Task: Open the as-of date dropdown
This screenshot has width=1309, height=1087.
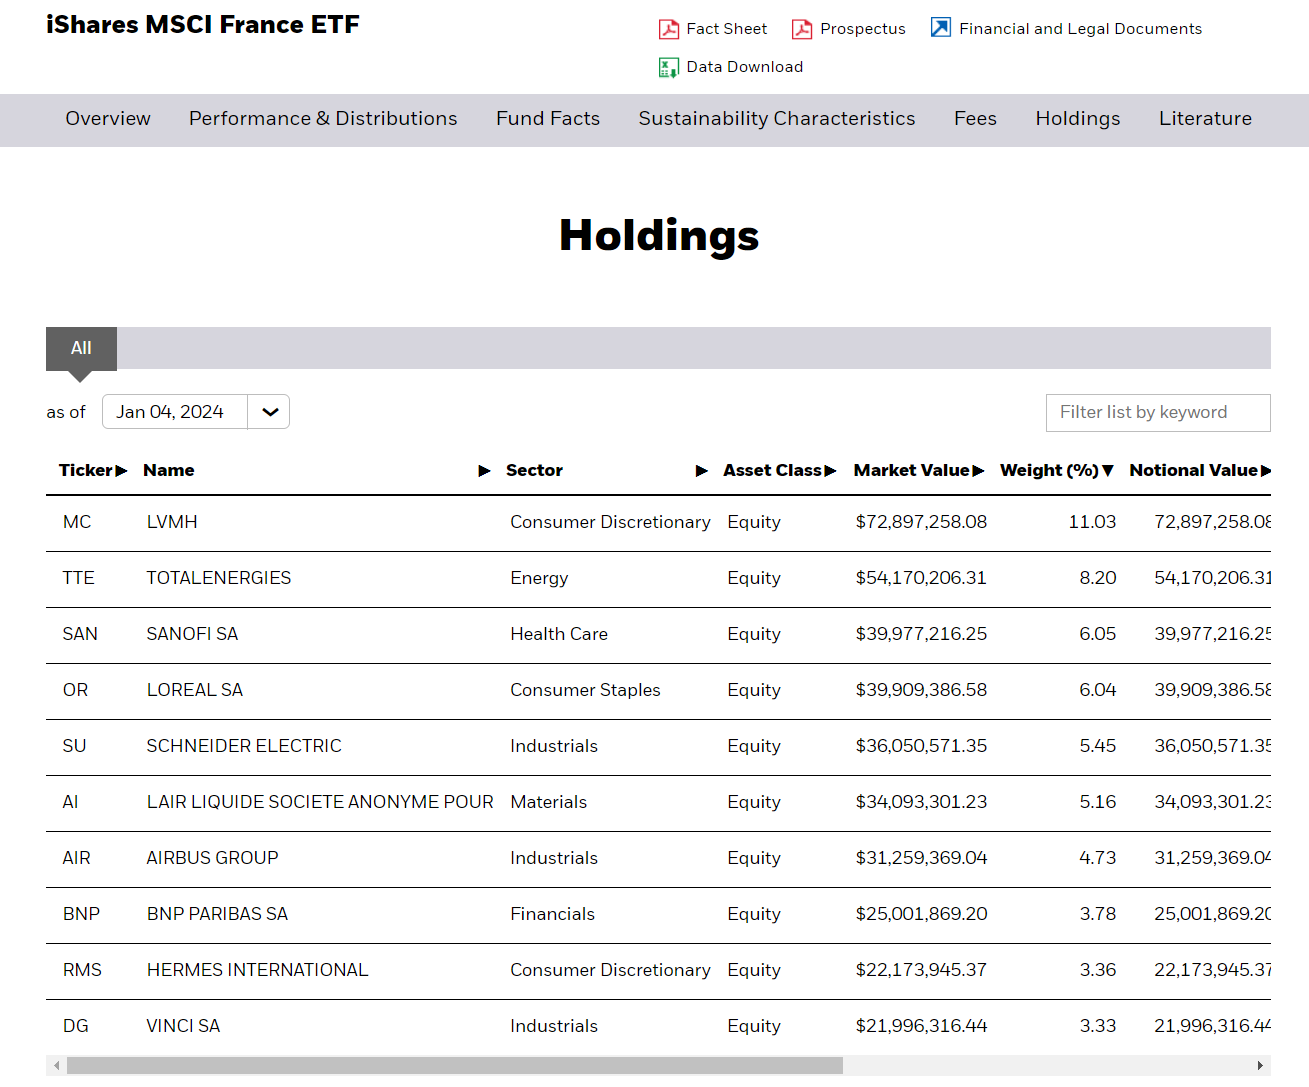Action: tap(270, 412)
